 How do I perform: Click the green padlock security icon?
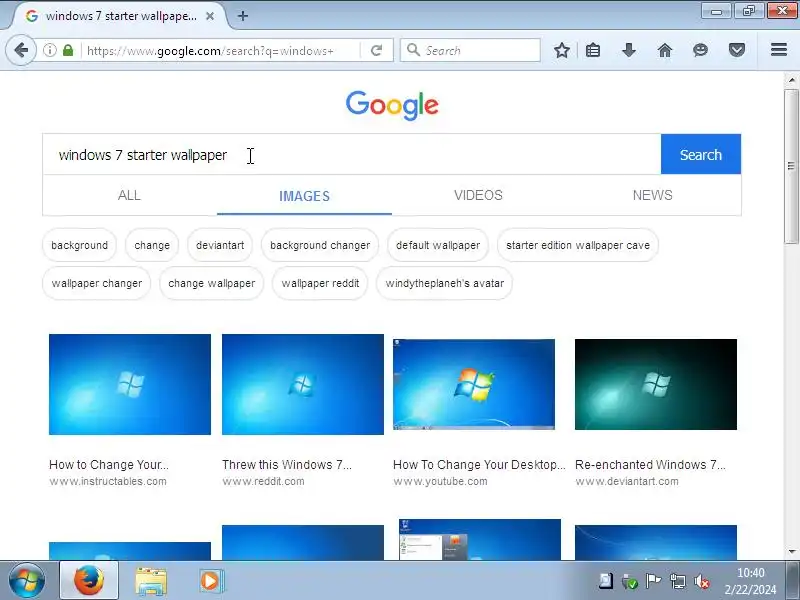point(68,50)
